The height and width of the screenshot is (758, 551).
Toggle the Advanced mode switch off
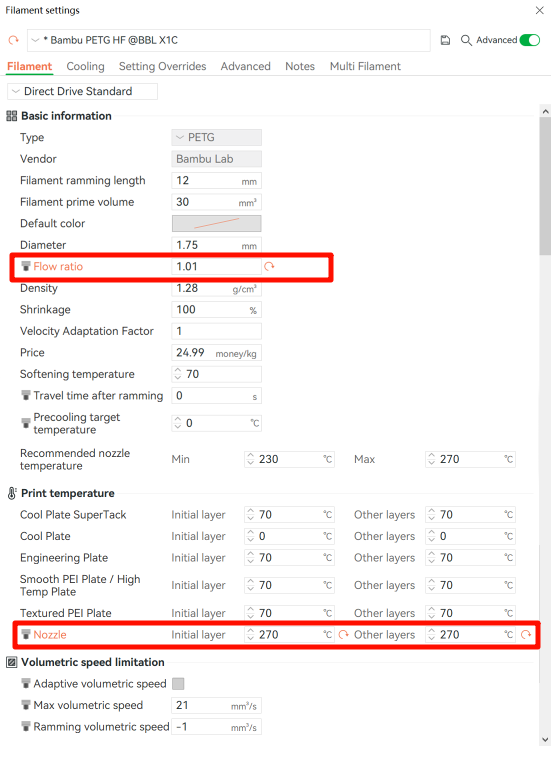[x=530, y=40]
